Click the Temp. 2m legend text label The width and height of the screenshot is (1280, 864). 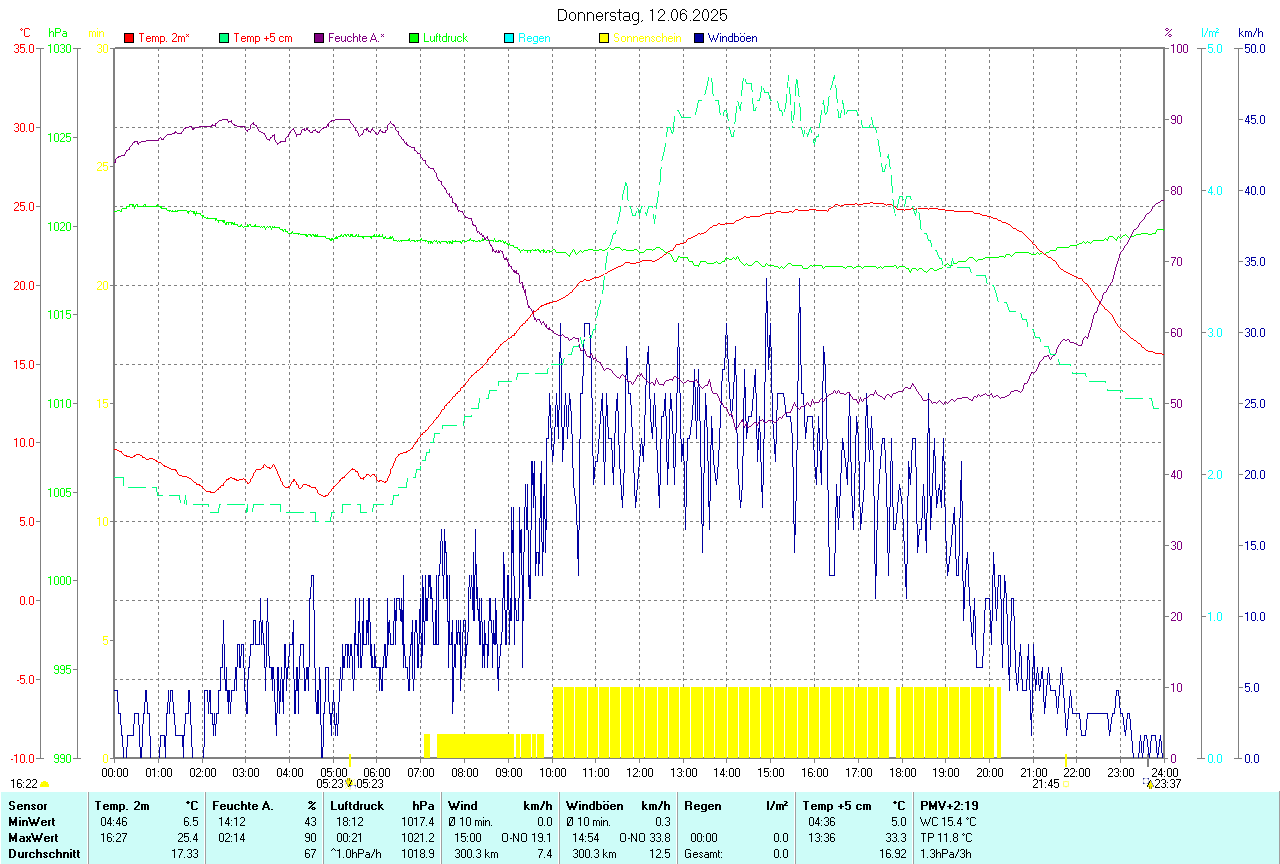click(164, 38)
